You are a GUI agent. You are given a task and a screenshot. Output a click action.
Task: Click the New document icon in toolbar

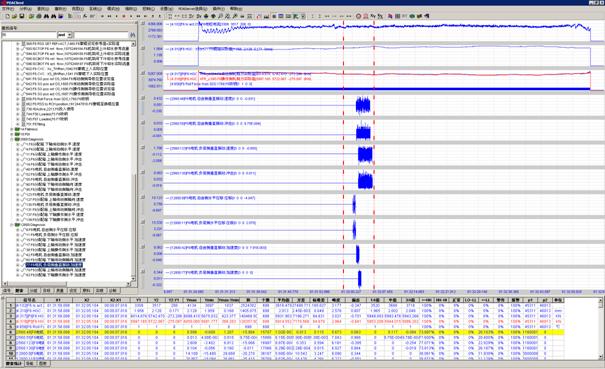click(7, 16)
